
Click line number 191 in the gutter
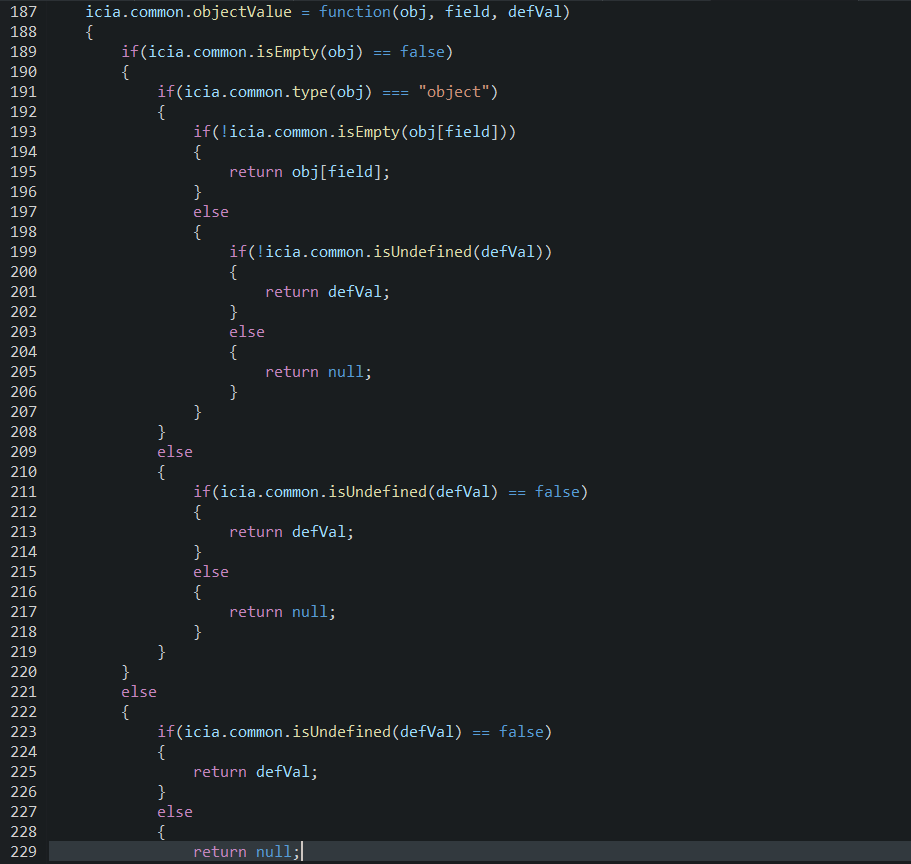[x=23, y=92]
